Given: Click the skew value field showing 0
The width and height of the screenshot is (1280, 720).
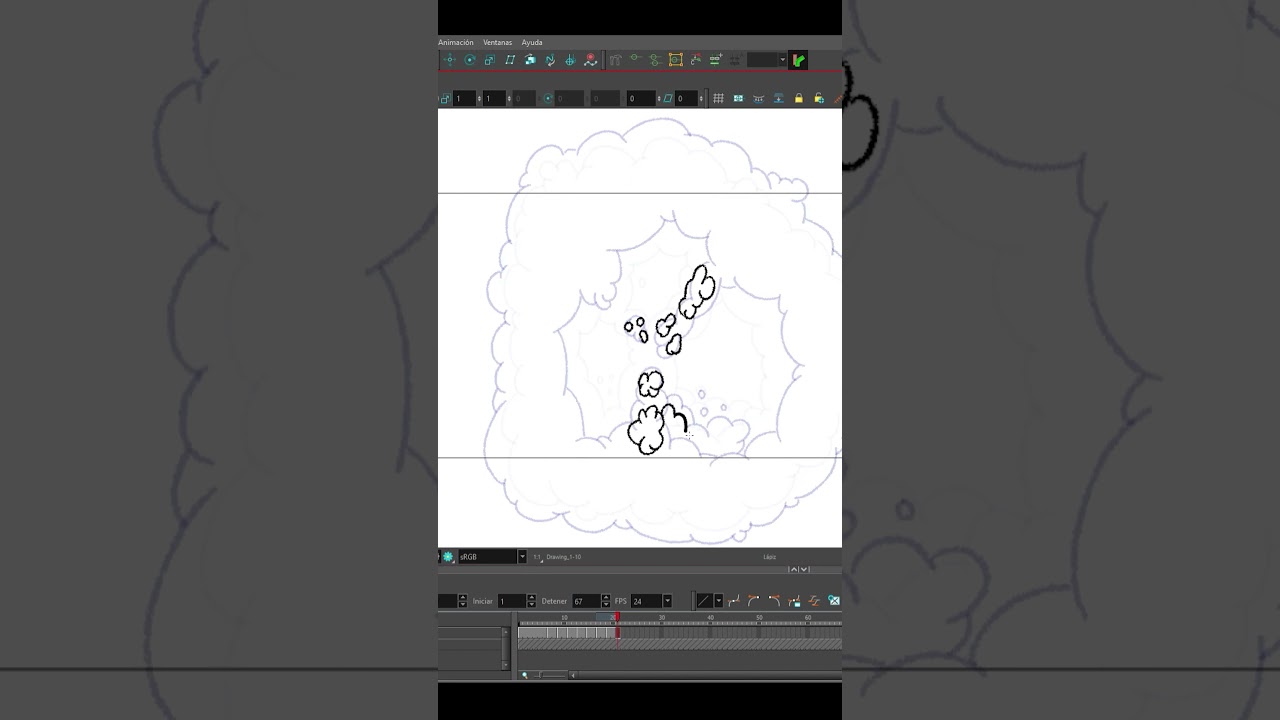Looking at the screenshot, I should click(686, 98).
